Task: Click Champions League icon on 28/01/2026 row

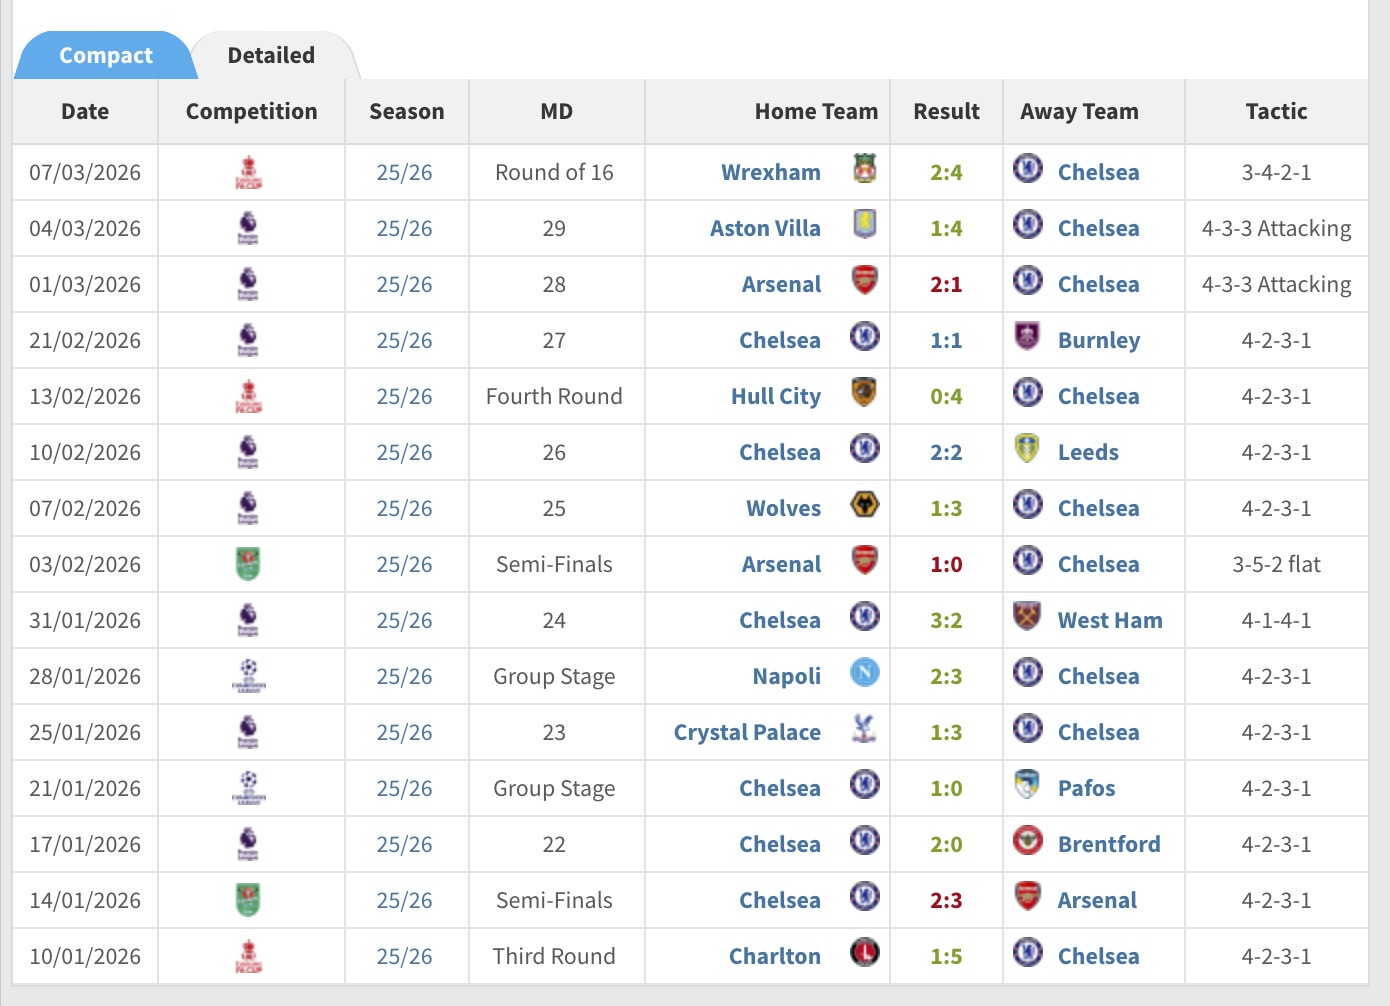Action: (249, 676)
